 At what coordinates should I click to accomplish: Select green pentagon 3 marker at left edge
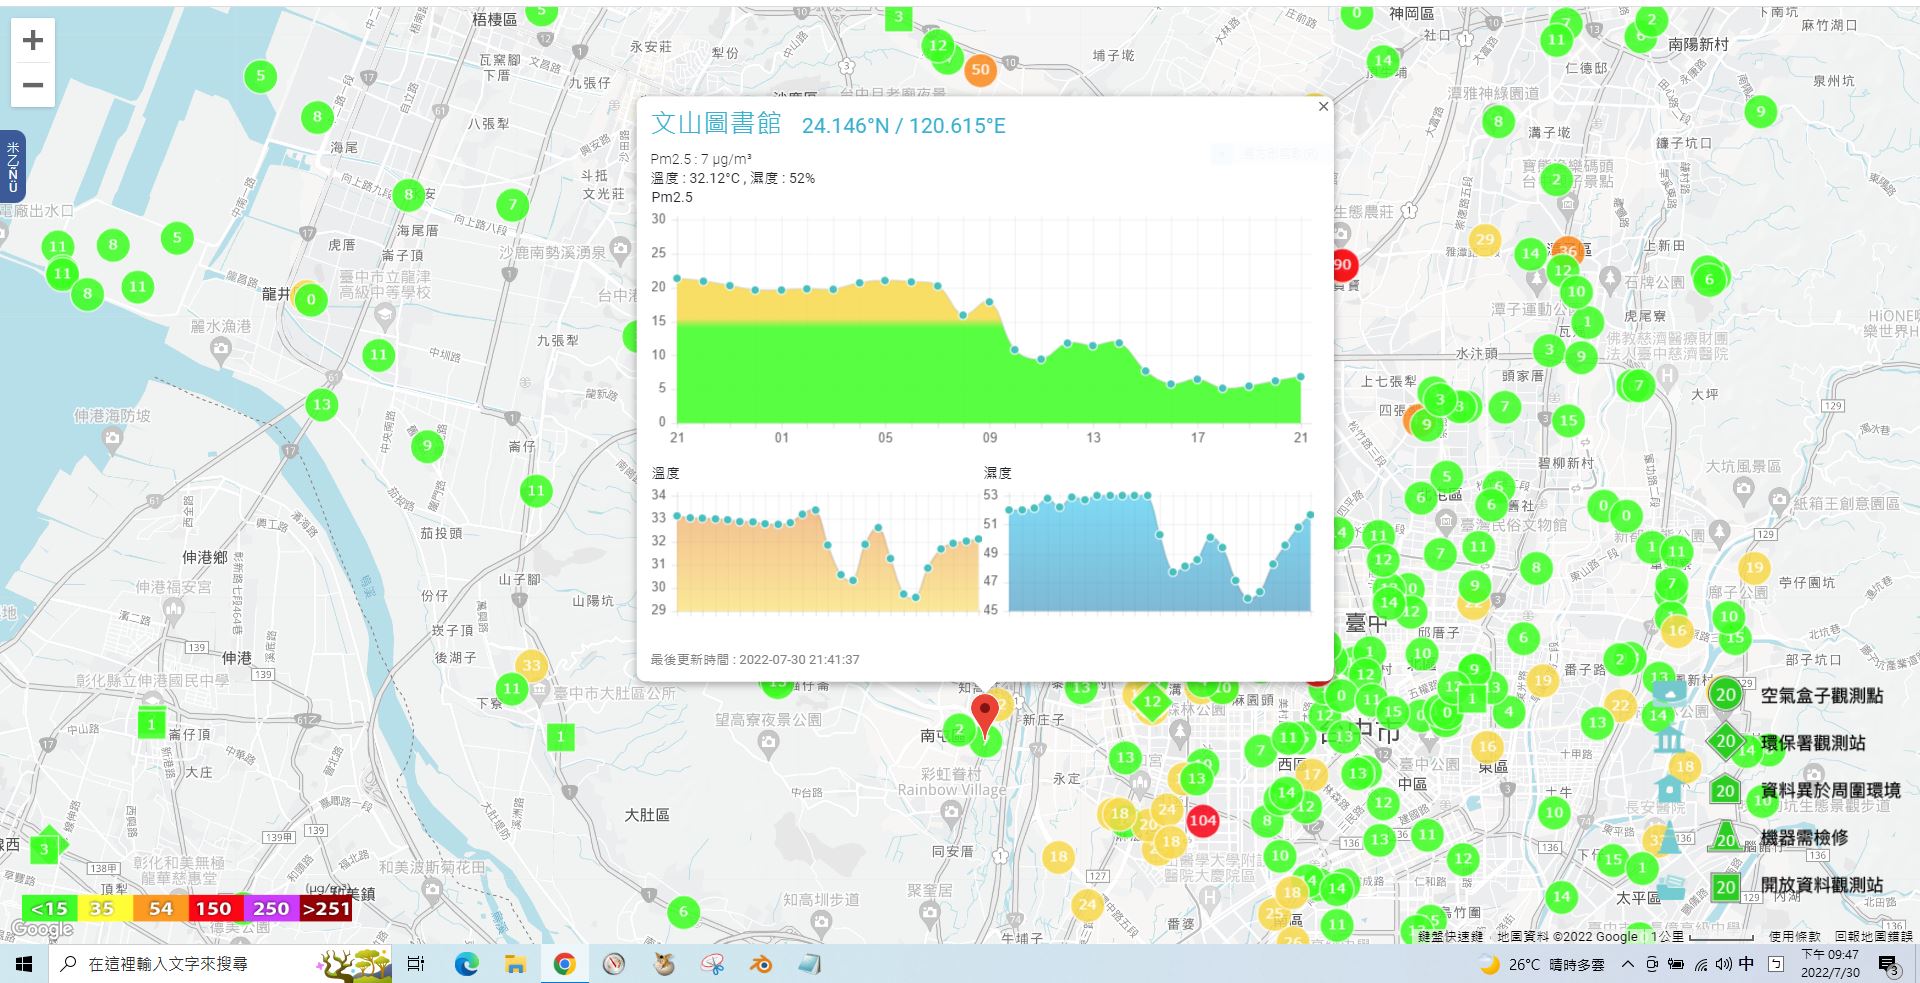(x=44, y=848)
